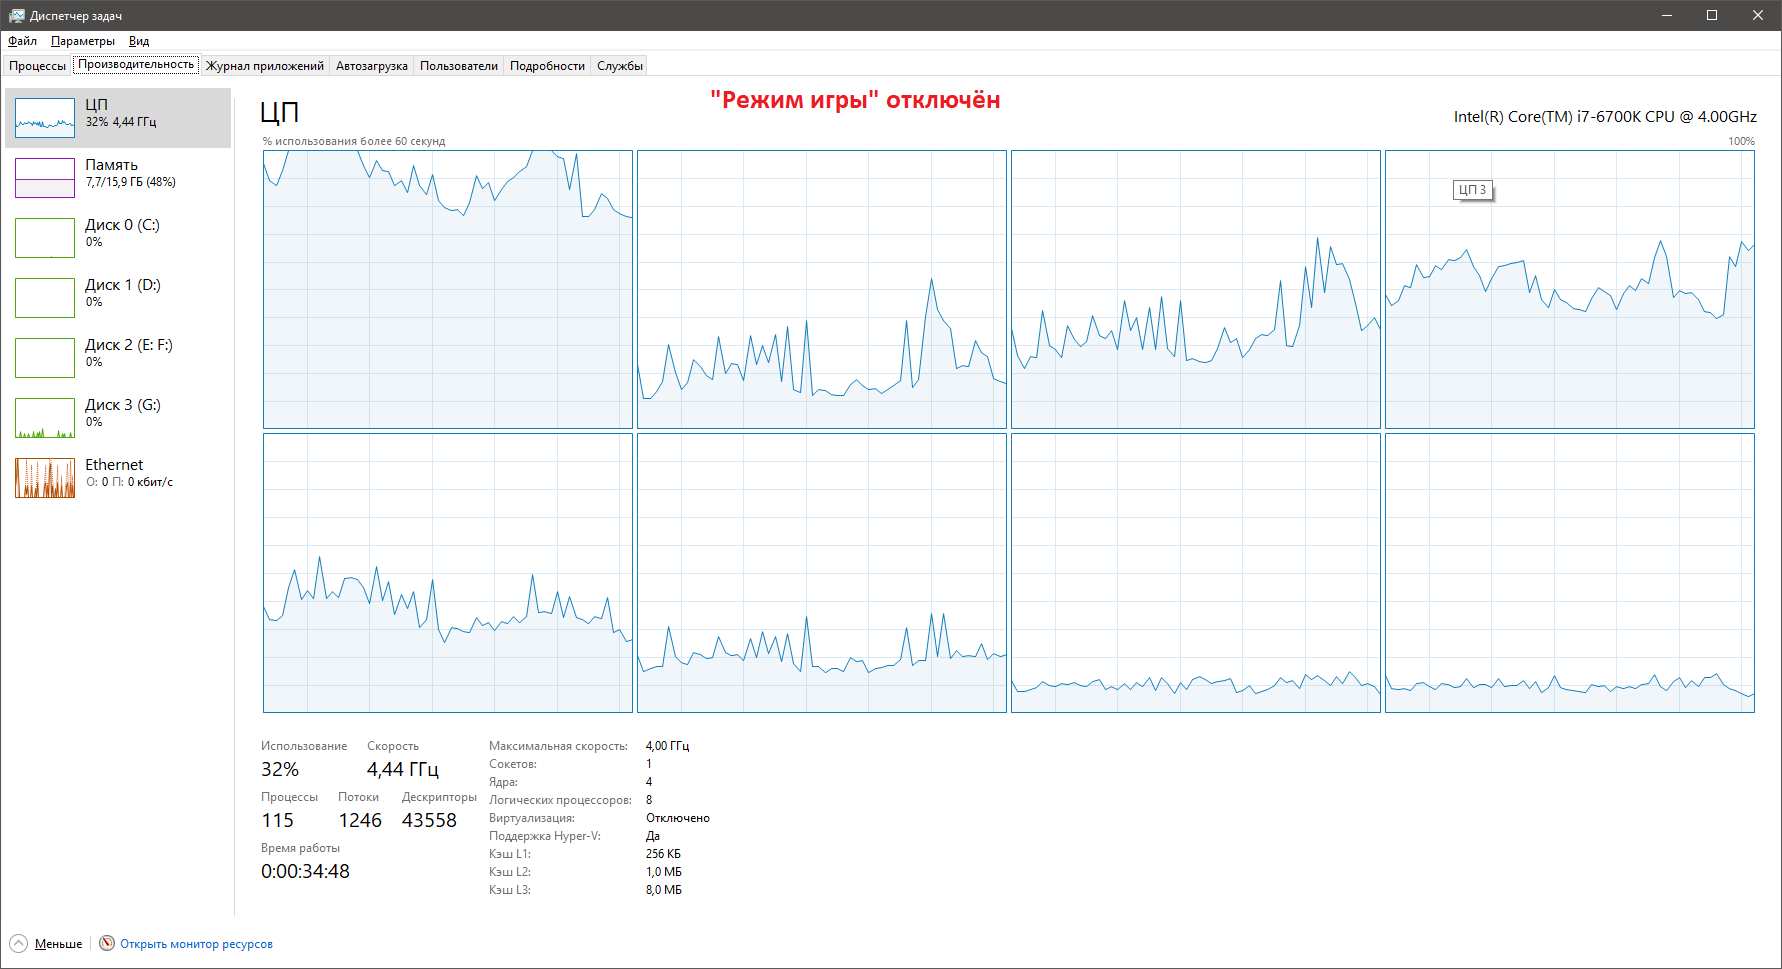Click the Отключено virtualization value
Screen dimensions: 1782x969
click(x=678, y=818)
